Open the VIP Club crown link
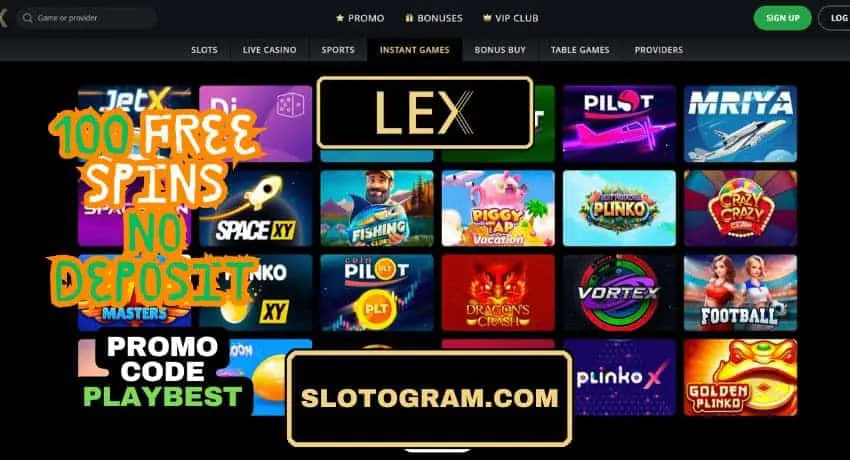 click(x=511, y=18)
